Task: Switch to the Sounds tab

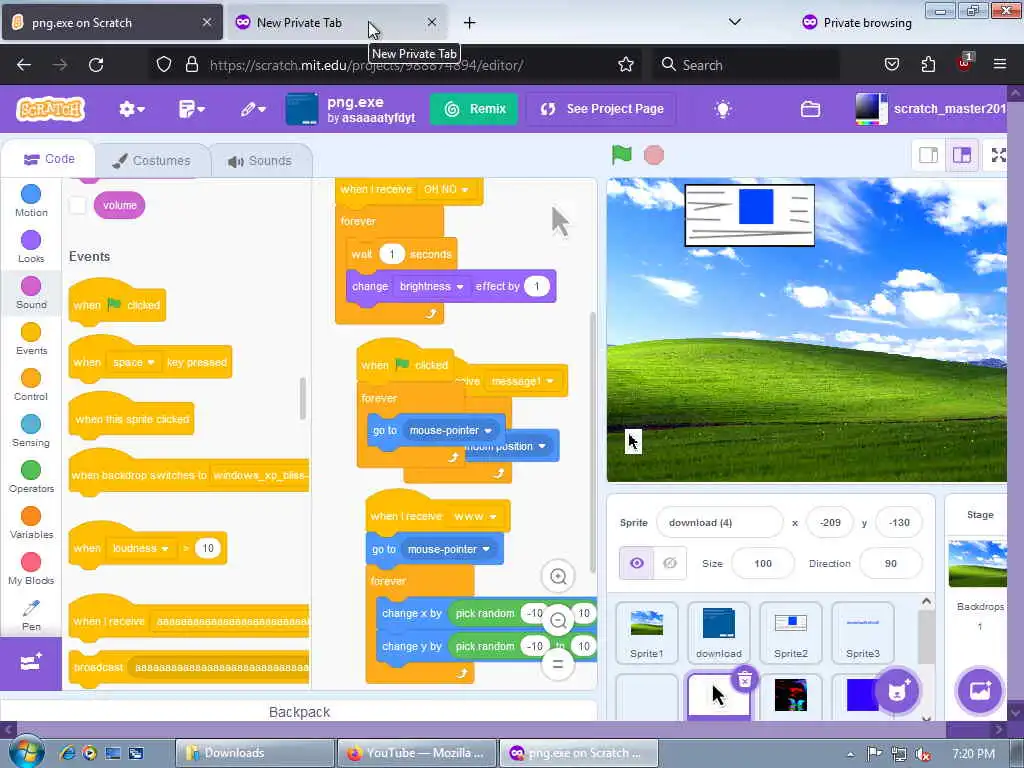Action: pyautogui.click(x=260, y=161)
